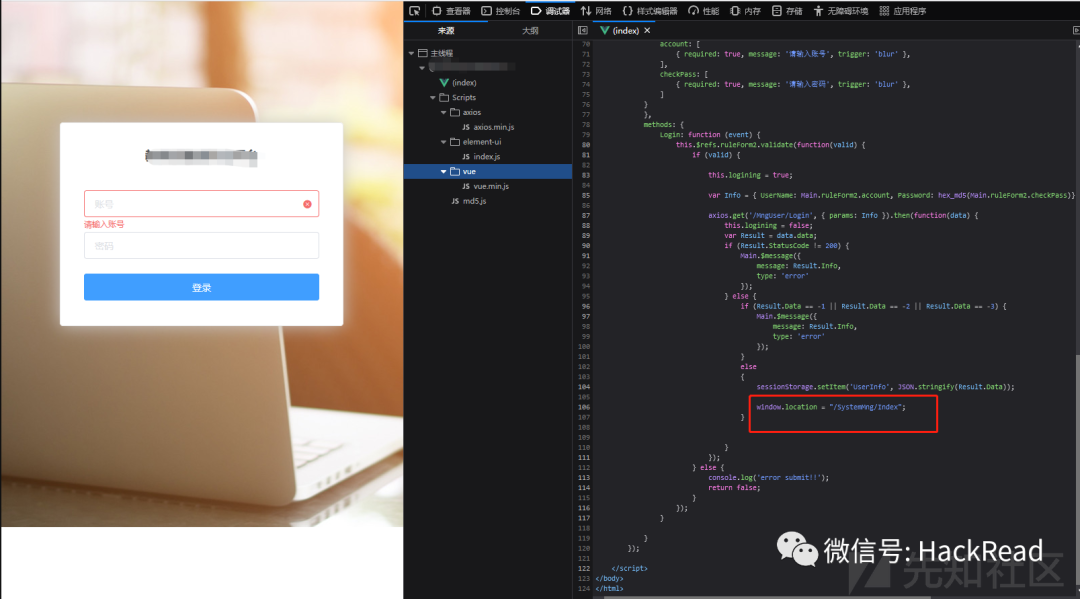Image resolution: width=1080 pixels, height=599 pixels.
Task: Click the Vue icon on (index) tree item
Action: [444, 83]
